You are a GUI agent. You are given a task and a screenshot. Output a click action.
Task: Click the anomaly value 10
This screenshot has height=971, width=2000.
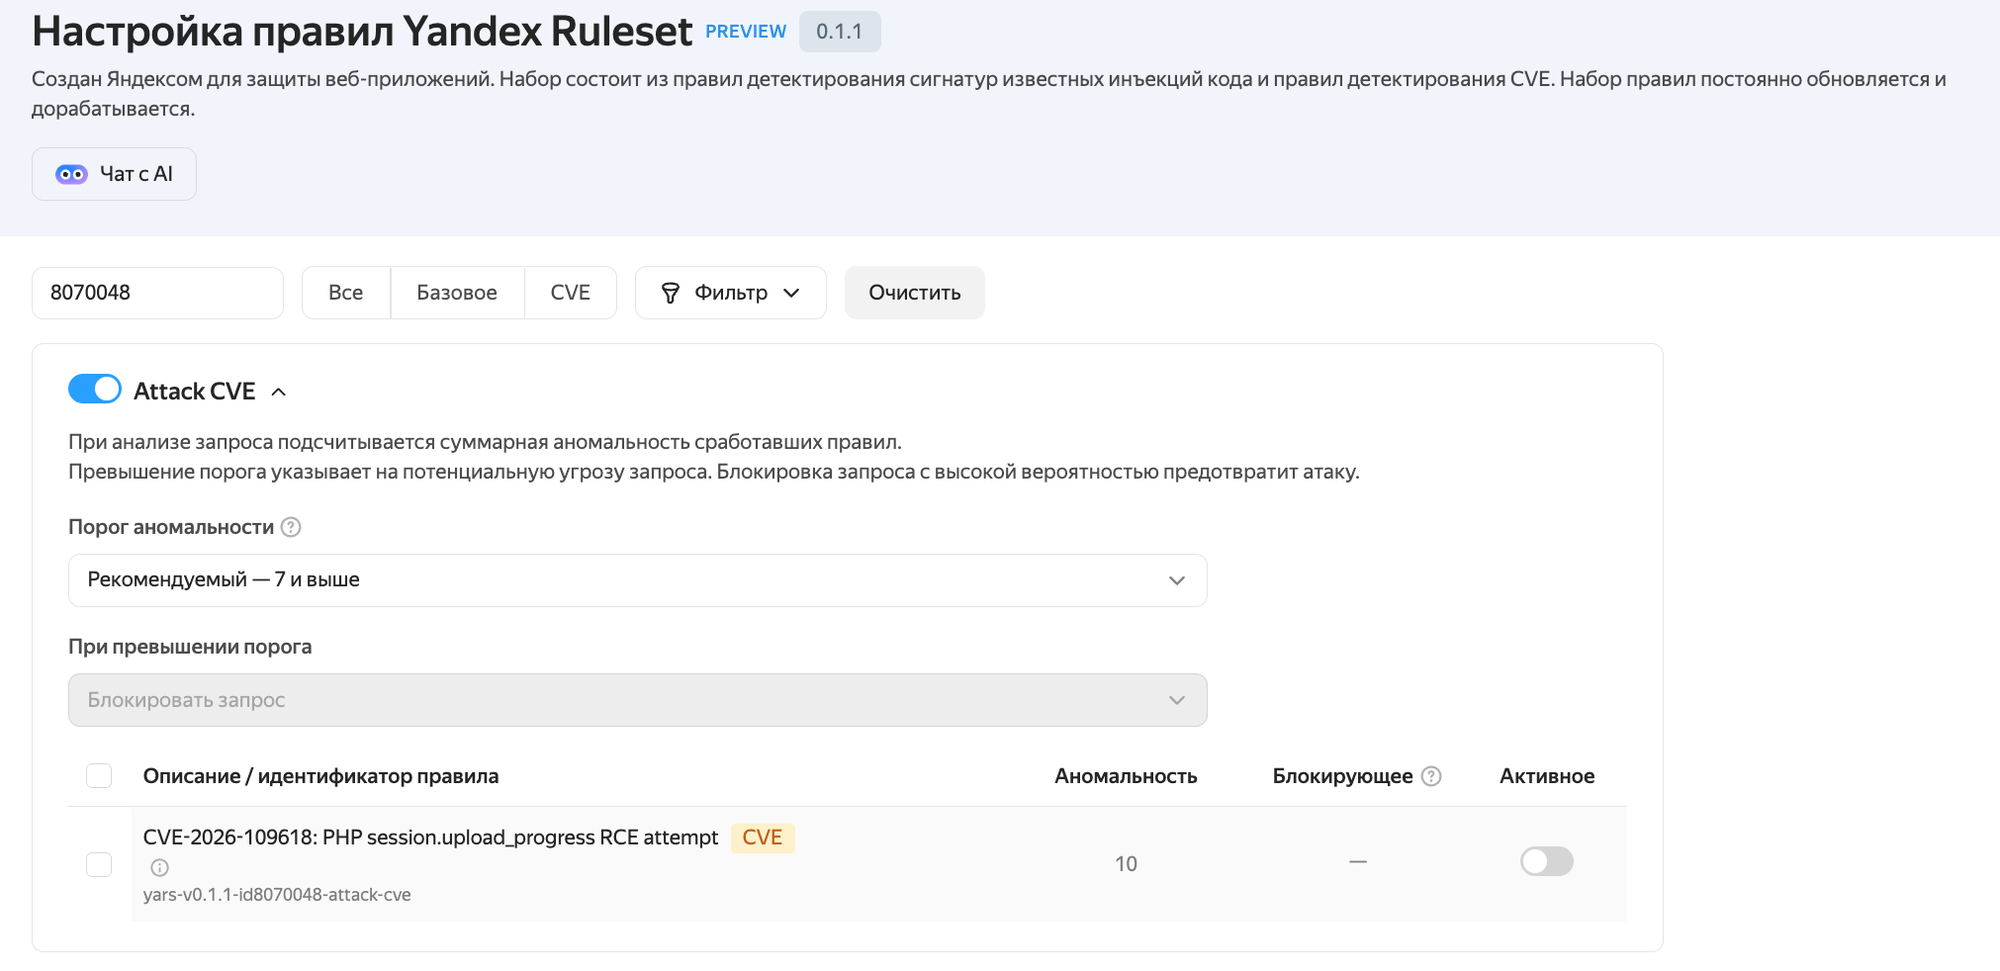click(1126, 864)
